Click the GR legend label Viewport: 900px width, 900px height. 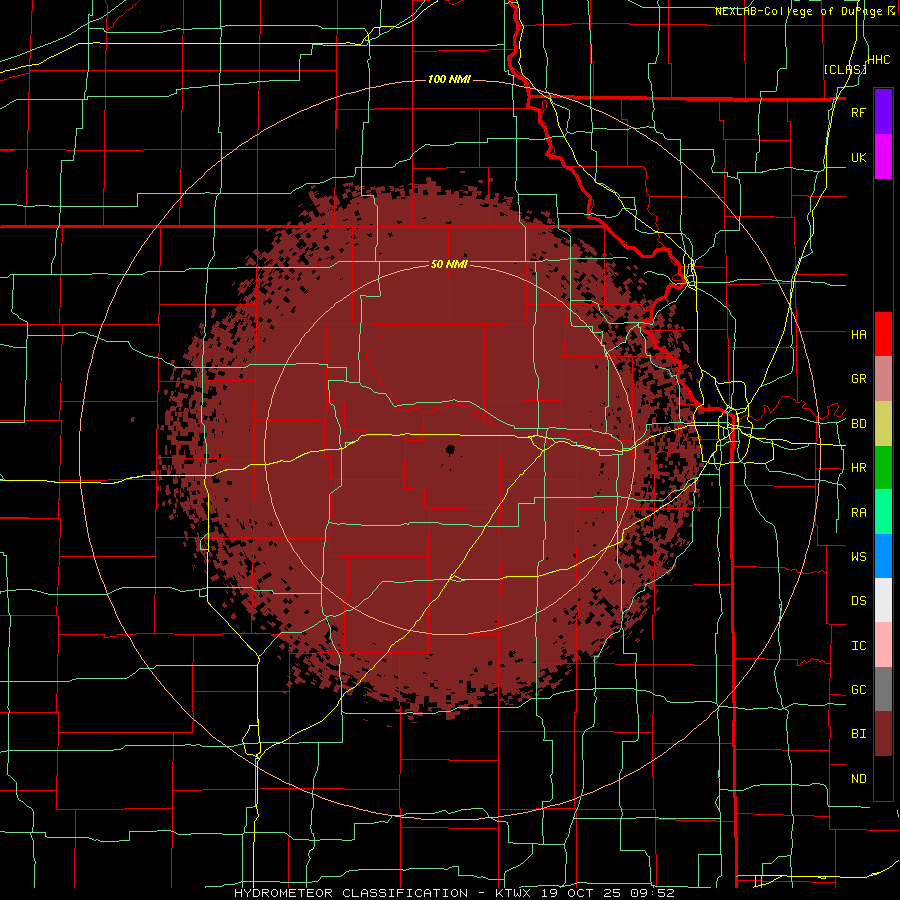pyautogui.click(x=858, y=379)
